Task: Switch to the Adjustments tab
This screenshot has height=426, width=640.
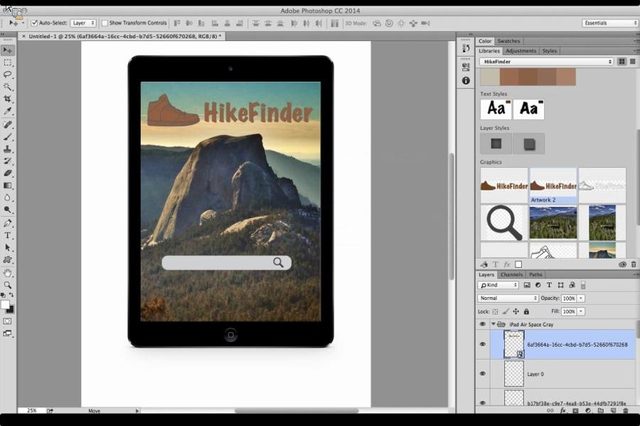Action: tap(521, 51)
